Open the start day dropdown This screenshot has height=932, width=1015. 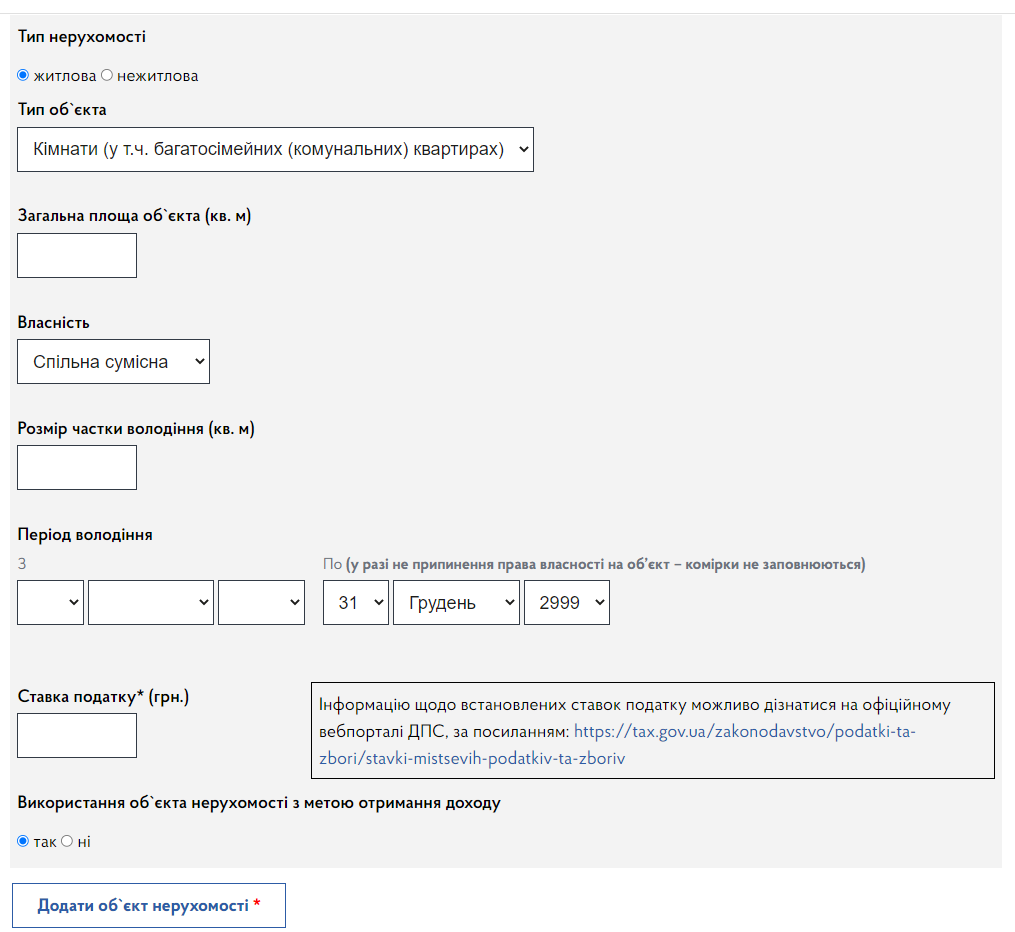point(50,602)
